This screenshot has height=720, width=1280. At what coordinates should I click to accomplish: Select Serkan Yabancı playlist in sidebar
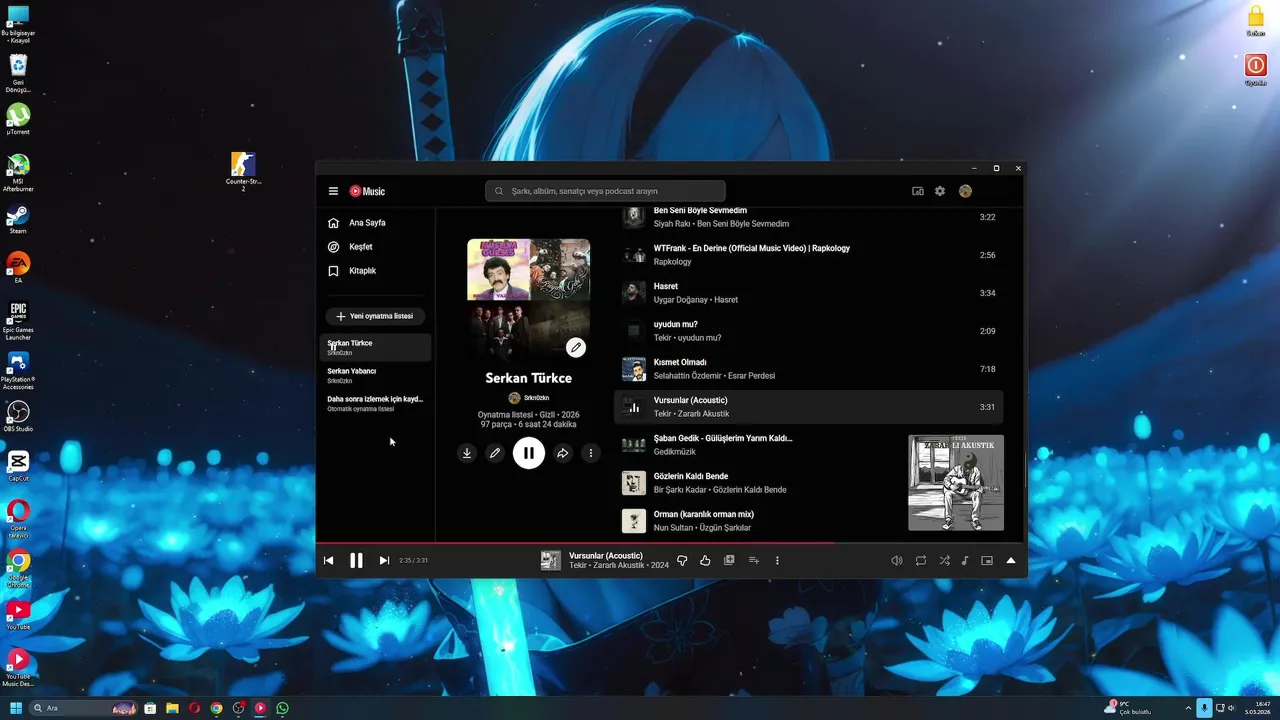[x=376, y=375]
